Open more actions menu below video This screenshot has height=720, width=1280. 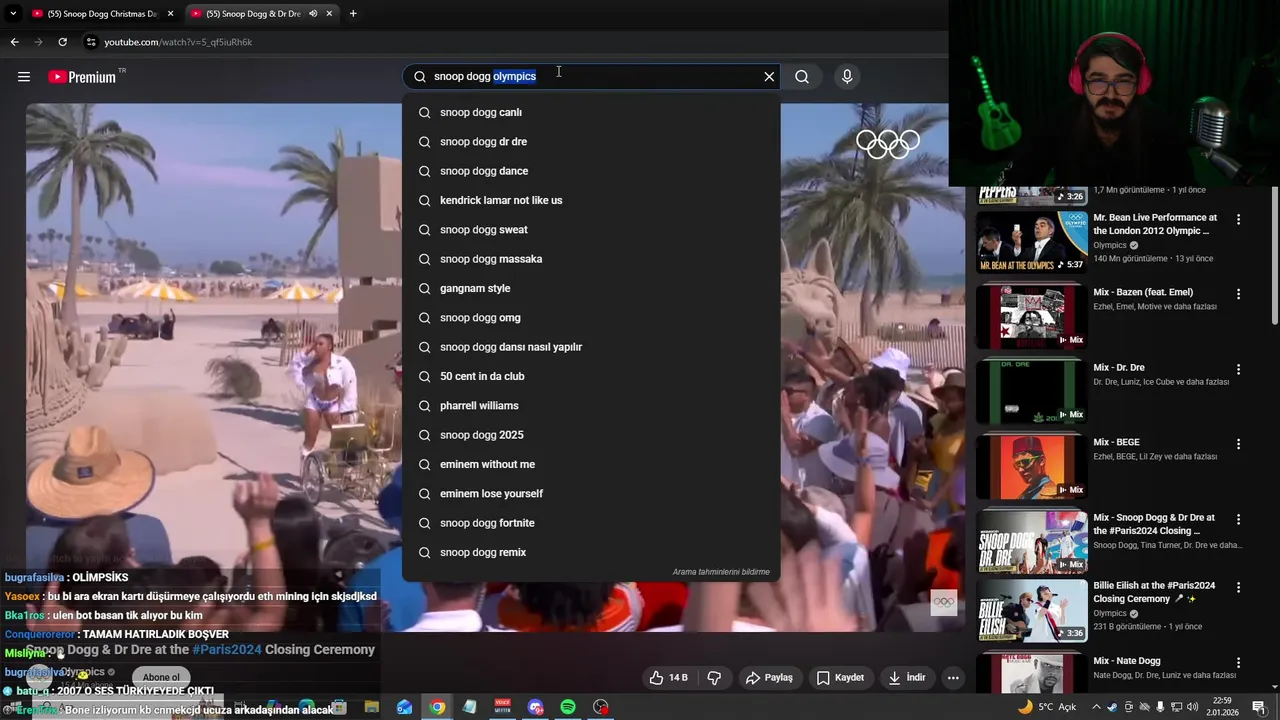click(953, 678)
